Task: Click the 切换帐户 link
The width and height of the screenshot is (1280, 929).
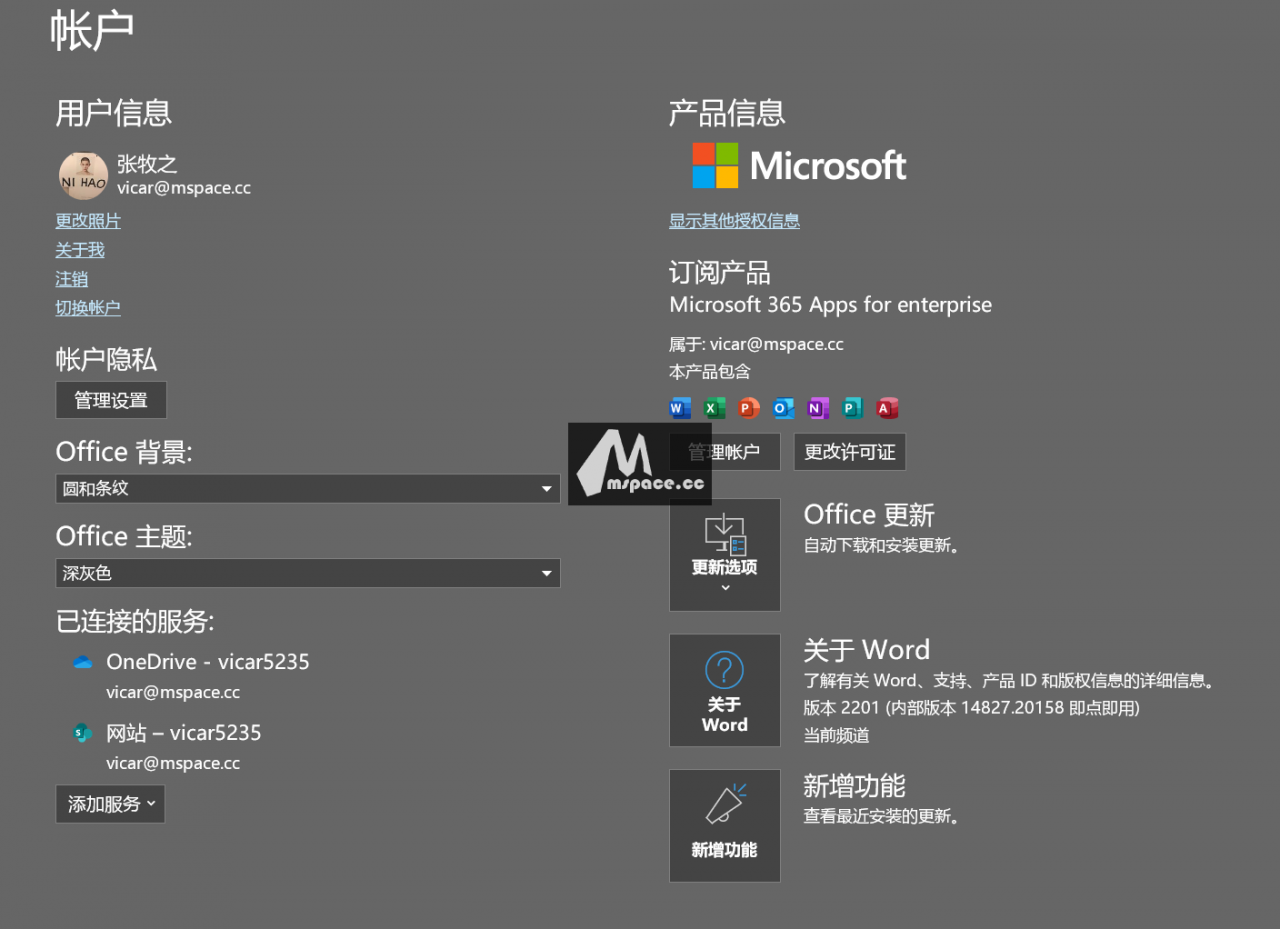Action: click(88, 308)
